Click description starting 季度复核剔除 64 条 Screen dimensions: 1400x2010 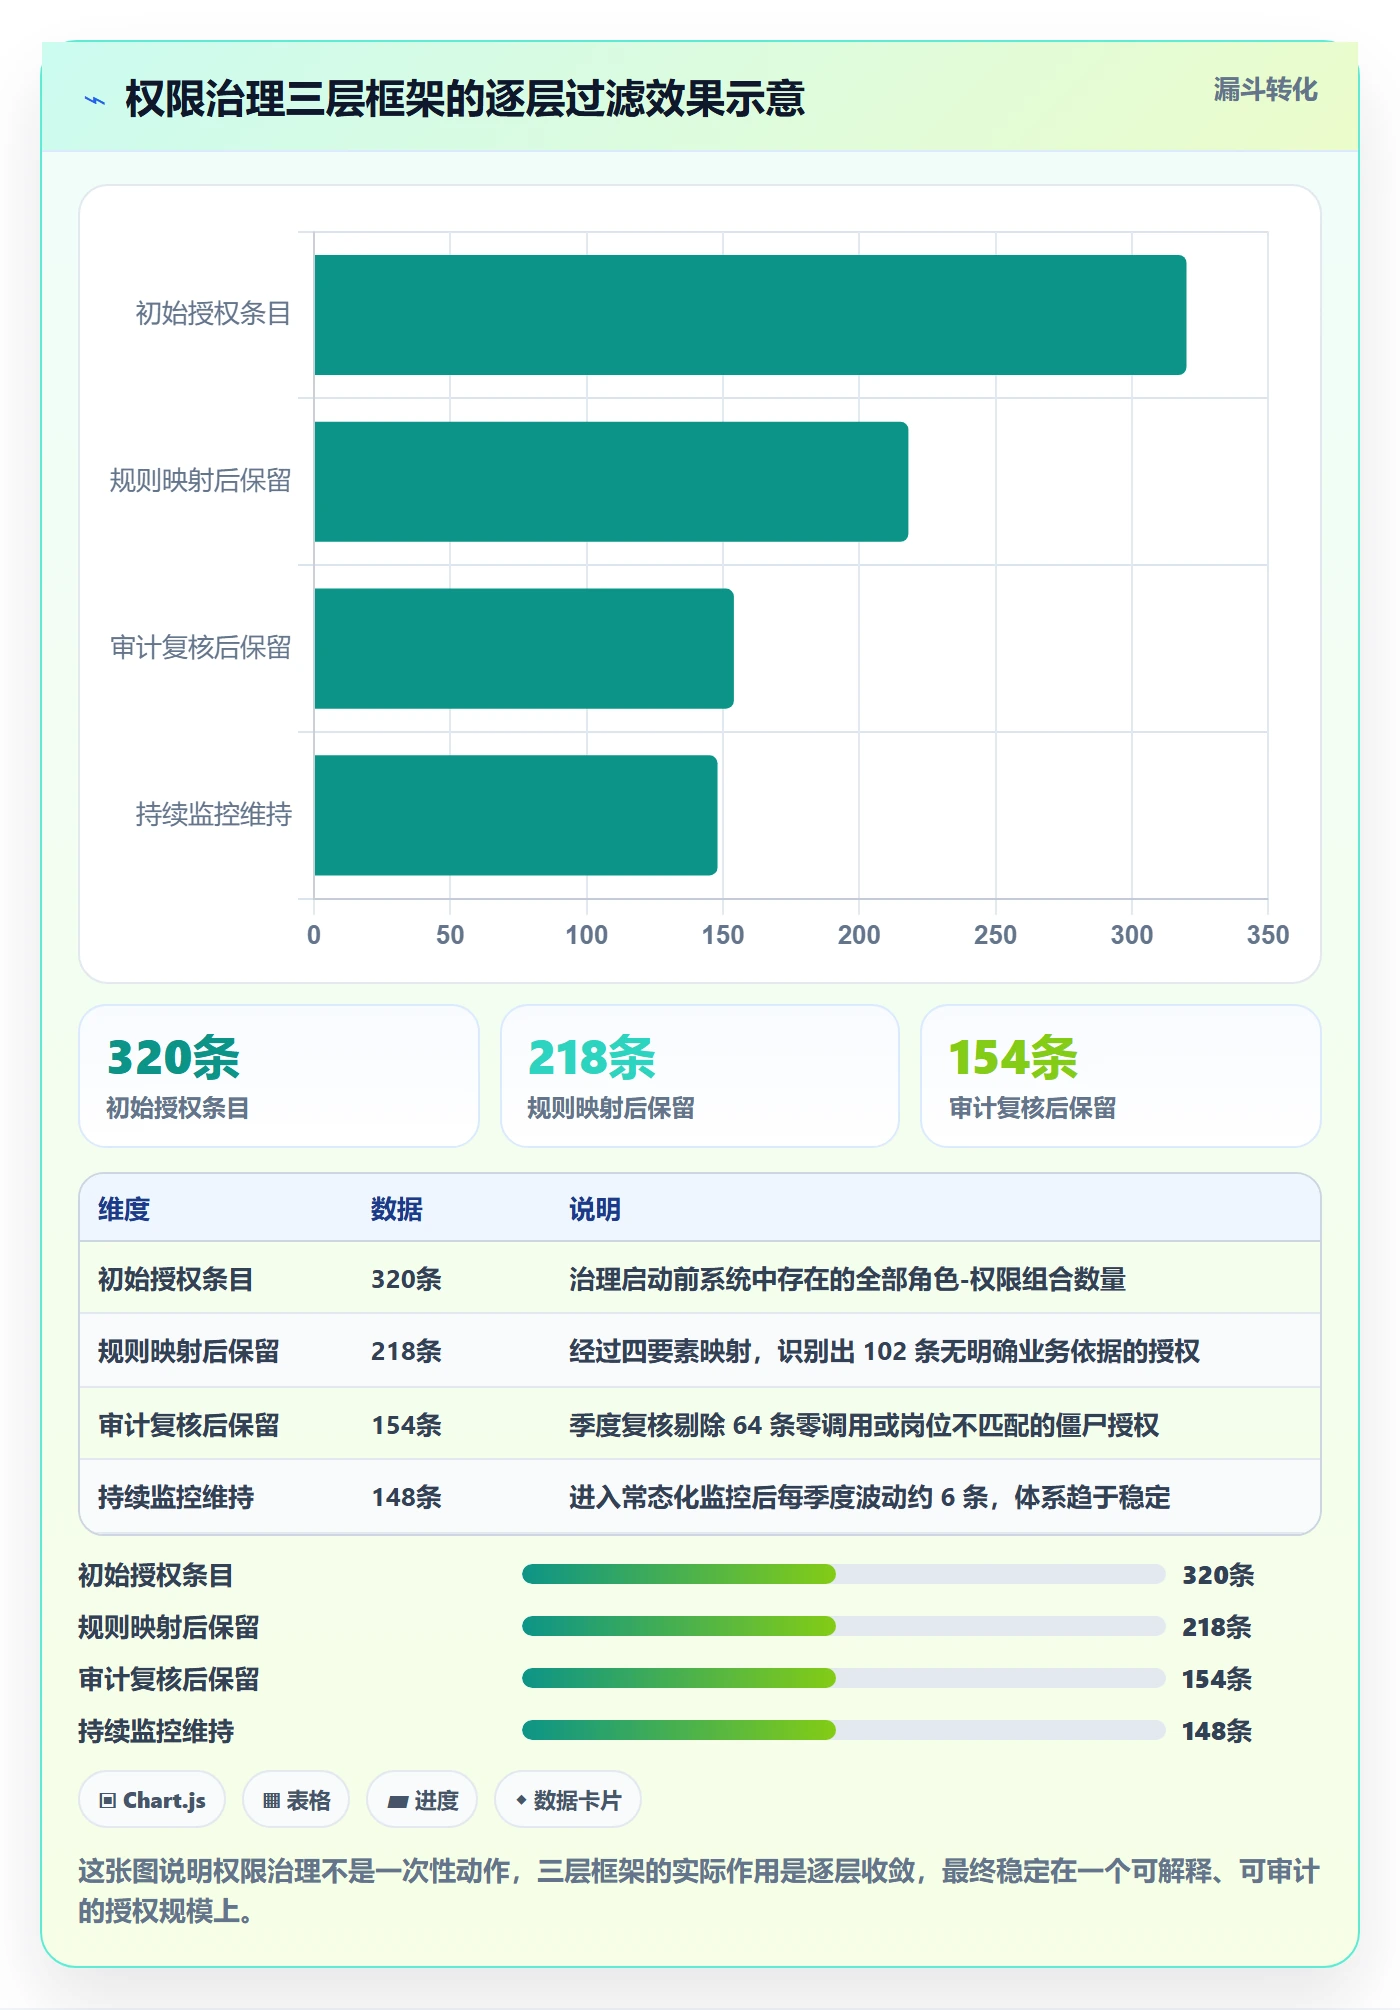(864, 1425)
